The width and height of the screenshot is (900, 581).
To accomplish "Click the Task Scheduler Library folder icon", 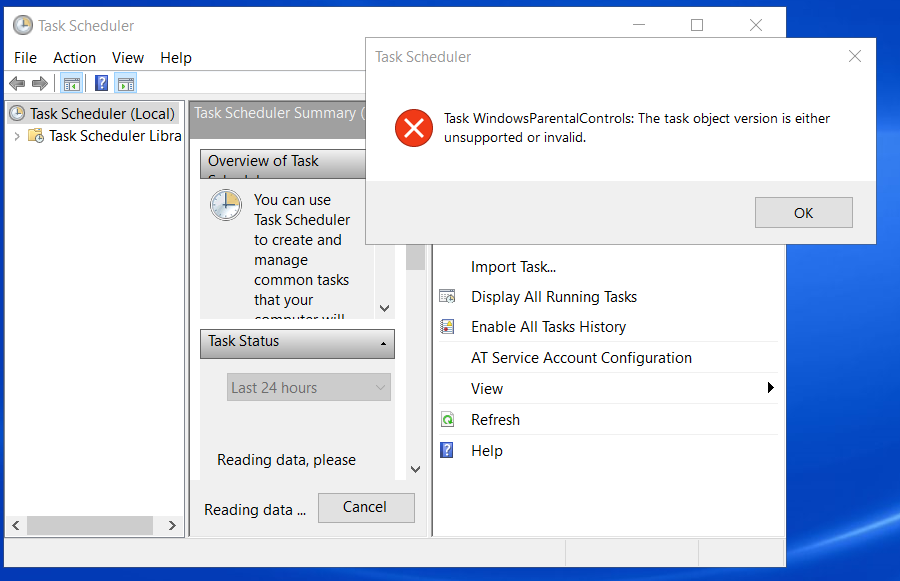I will click(36, 135).
